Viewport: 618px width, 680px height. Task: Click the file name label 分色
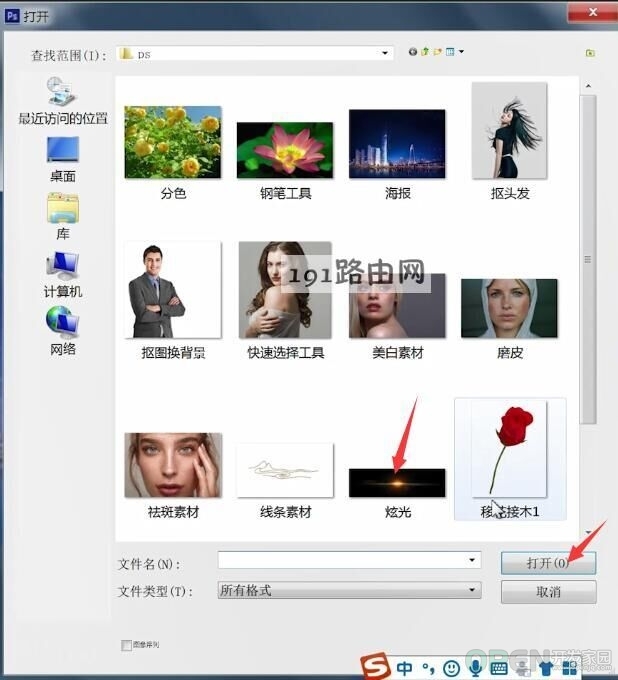(x=173, y=193)
